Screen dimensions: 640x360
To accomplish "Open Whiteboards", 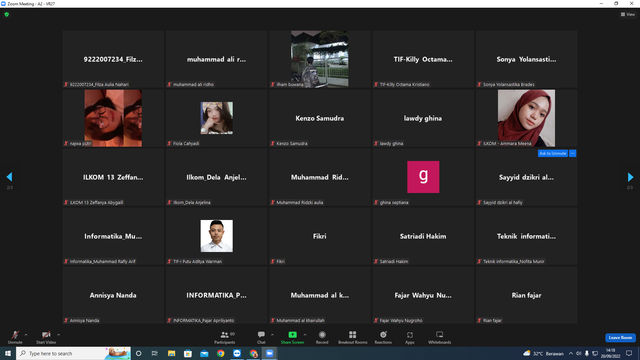I will click(x=440, y=337).
